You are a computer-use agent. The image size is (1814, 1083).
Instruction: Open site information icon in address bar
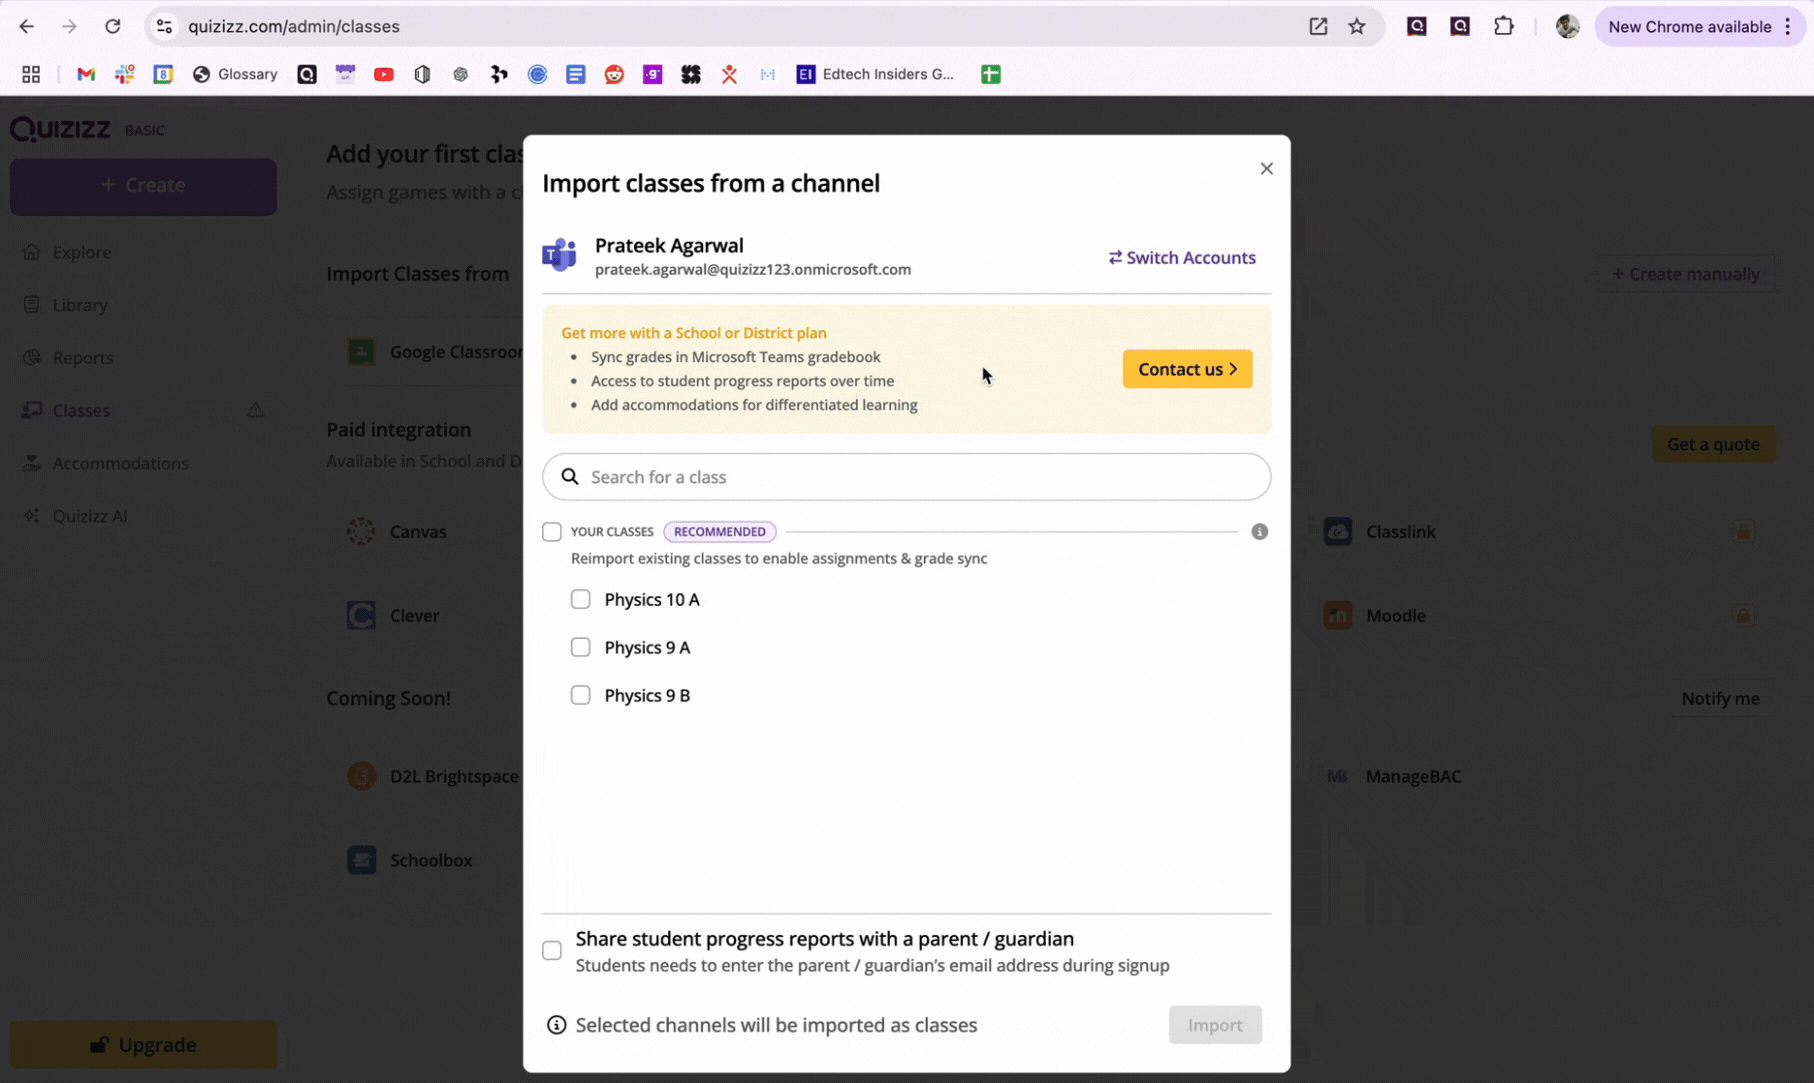[x=165, y=26]
